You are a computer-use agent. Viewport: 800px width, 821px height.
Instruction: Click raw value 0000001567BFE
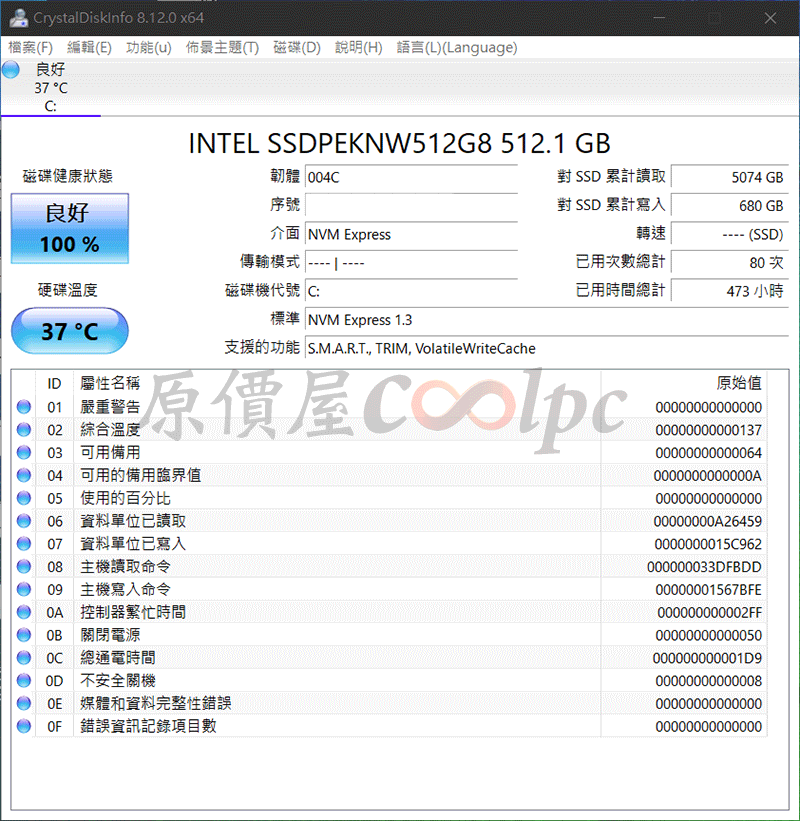(708, 590)
